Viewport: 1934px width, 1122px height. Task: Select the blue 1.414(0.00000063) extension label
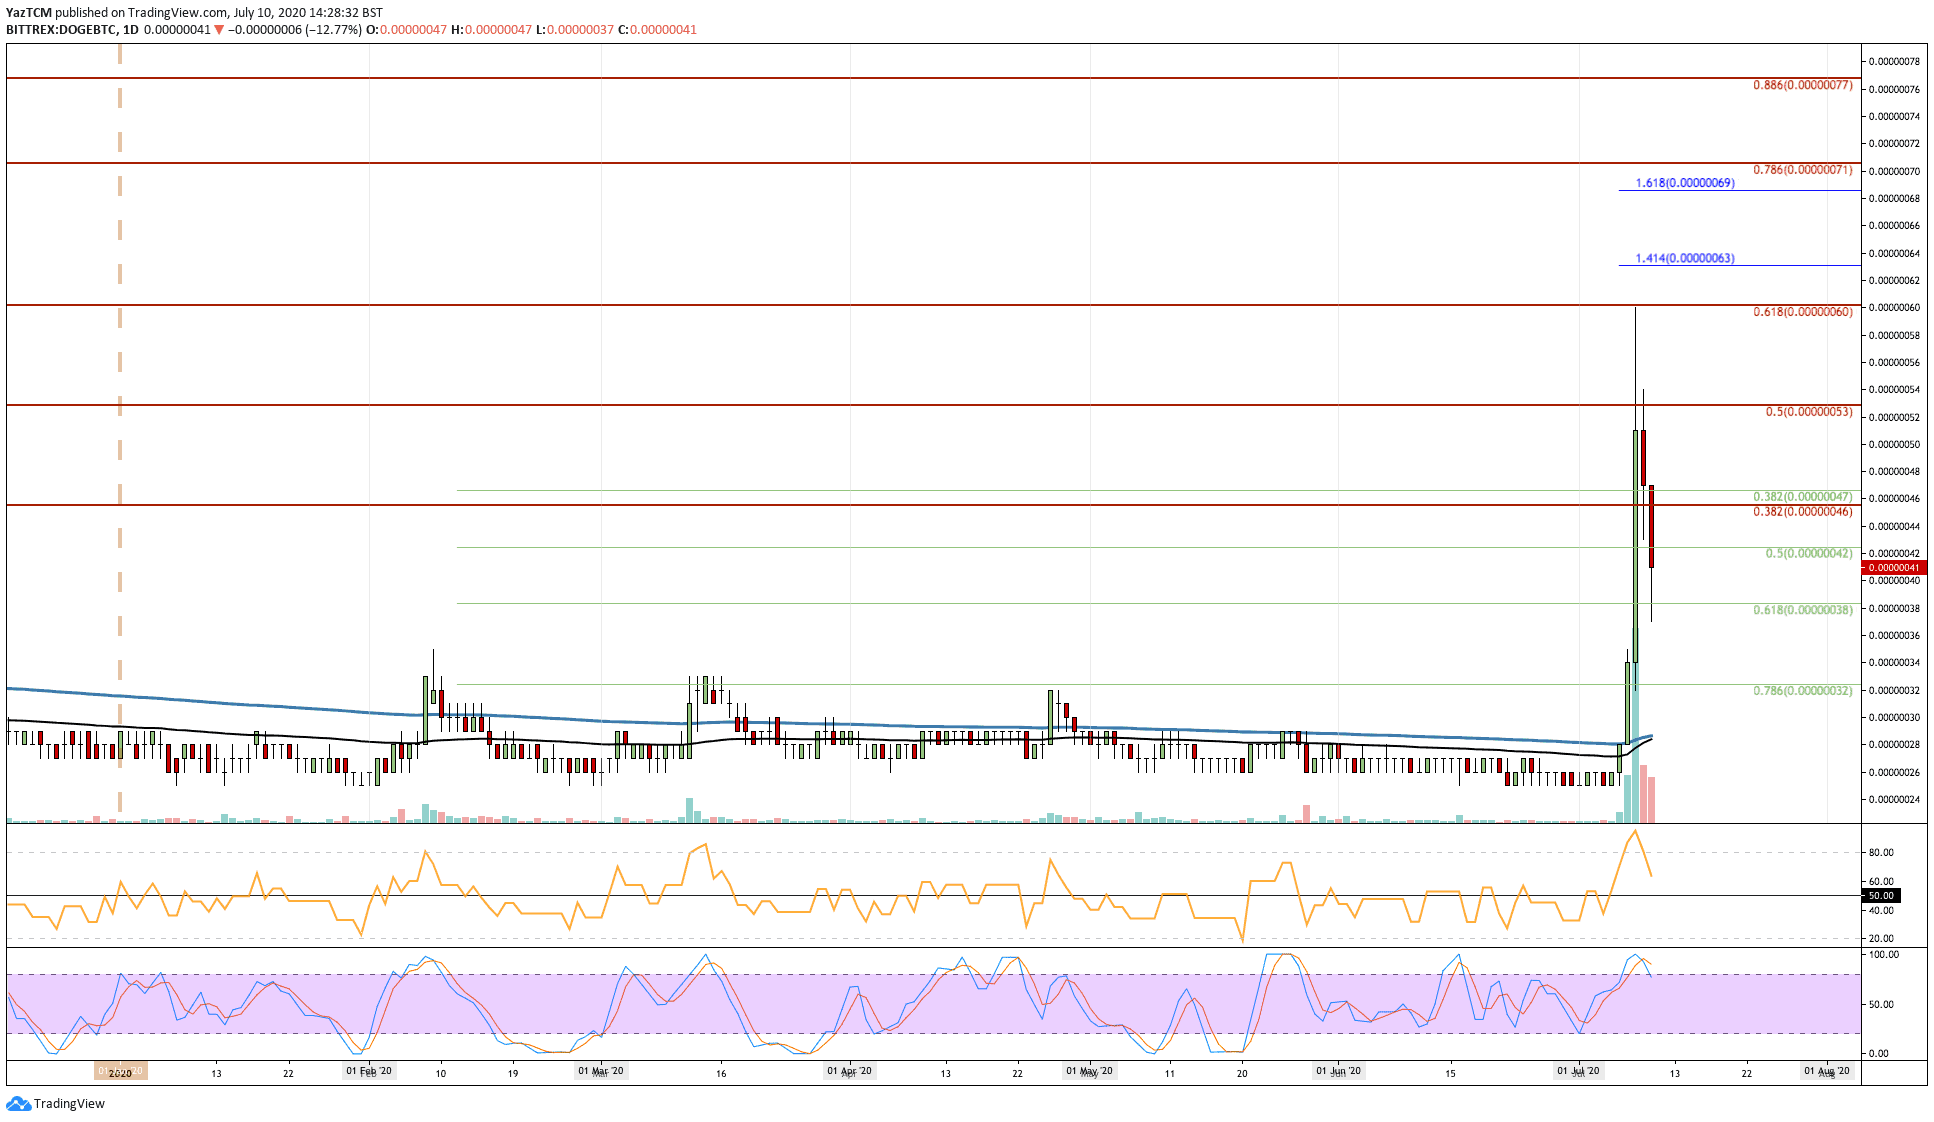coord(1685,259)
